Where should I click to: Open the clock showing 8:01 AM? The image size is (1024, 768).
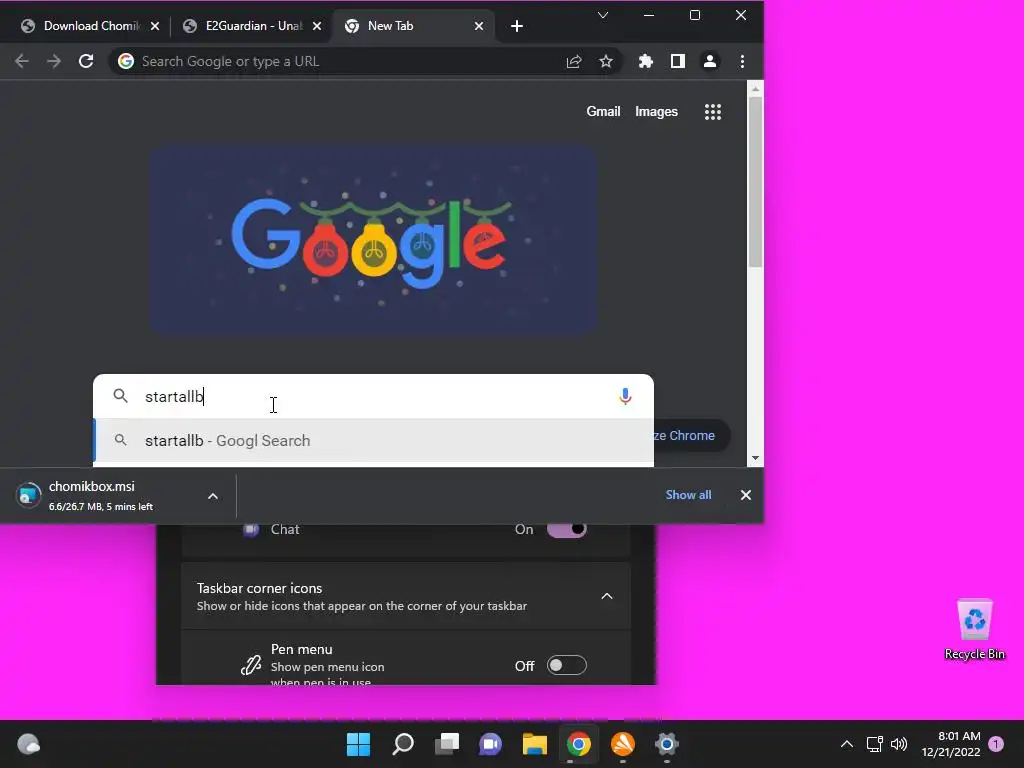click(951, 744)
